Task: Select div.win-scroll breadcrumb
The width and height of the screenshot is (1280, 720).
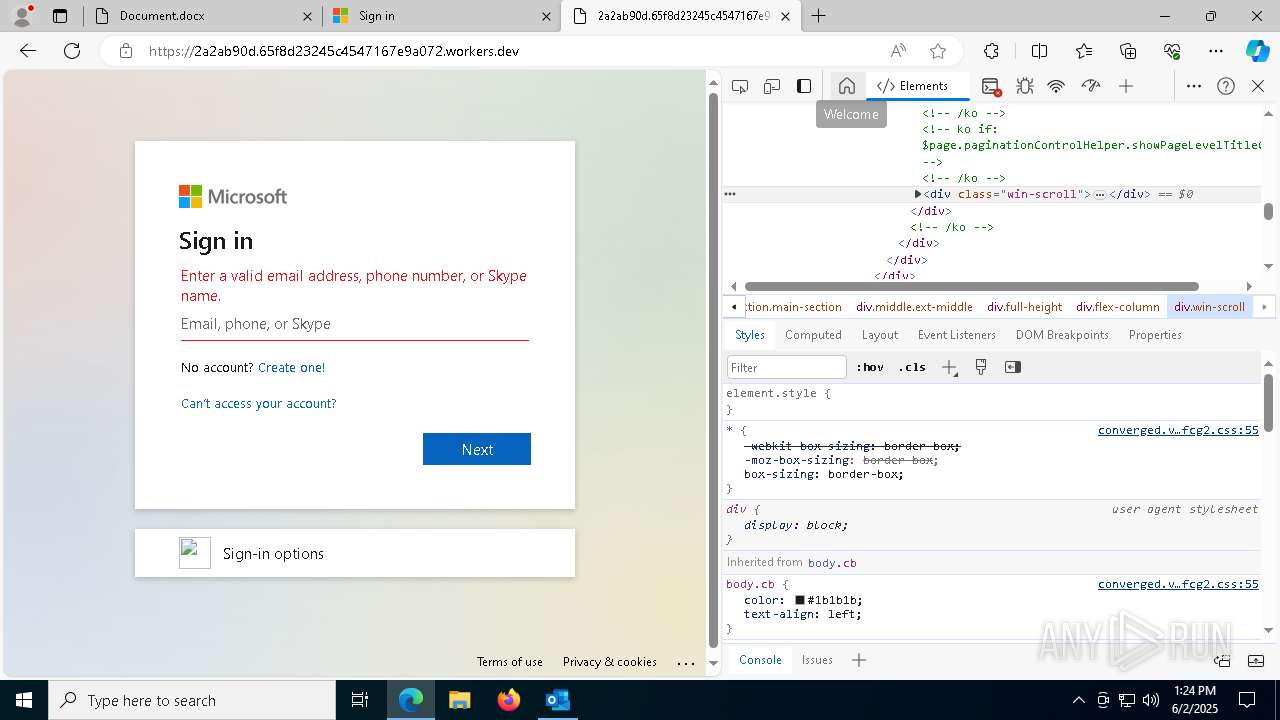Action: pyautogui.click(x=1210, y=307)
